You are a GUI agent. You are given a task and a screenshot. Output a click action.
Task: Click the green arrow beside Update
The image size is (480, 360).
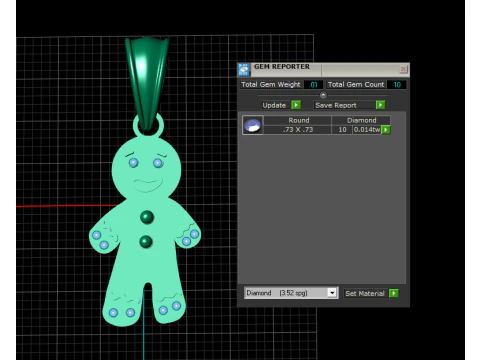(296, 105)
